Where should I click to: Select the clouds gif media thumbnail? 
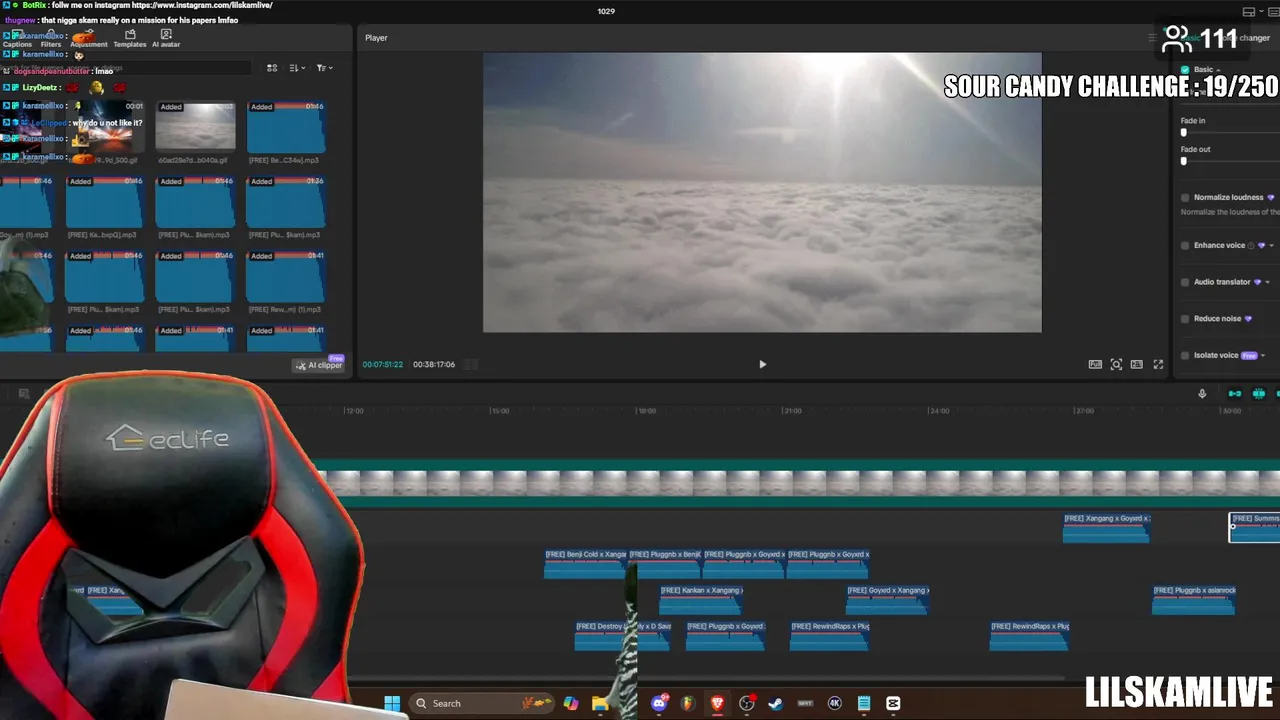pos(195,126)
